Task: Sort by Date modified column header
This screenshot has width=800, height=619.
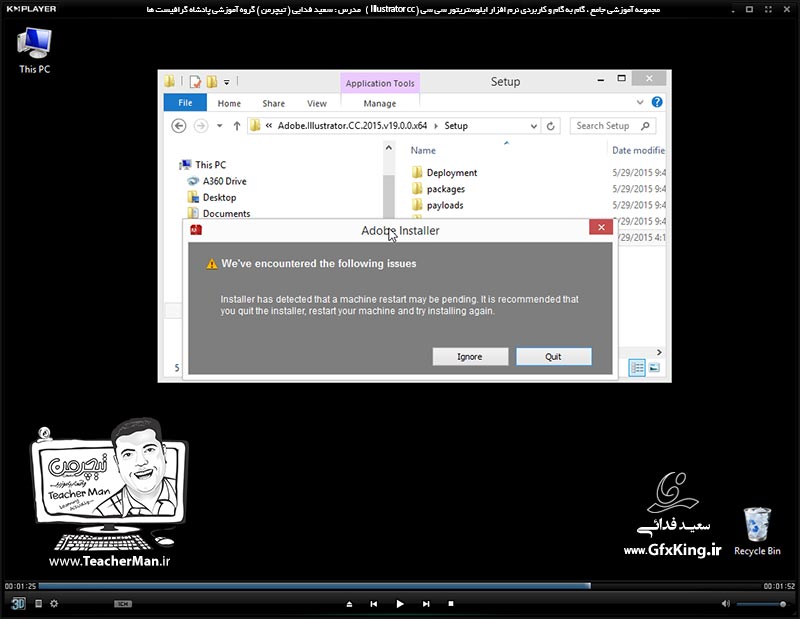Action: tap(638, 151)
